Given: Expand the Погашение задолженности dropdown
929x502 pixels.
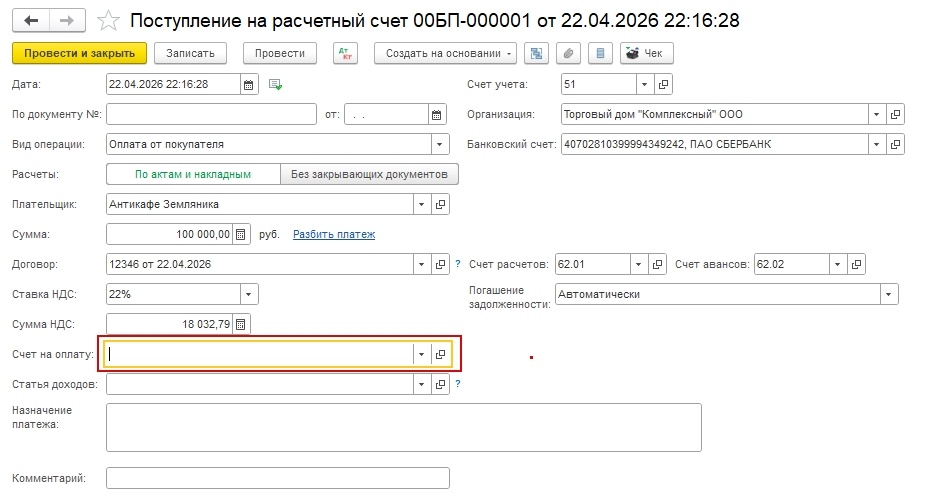Looking at the screenshot, I should coord(889,294).
